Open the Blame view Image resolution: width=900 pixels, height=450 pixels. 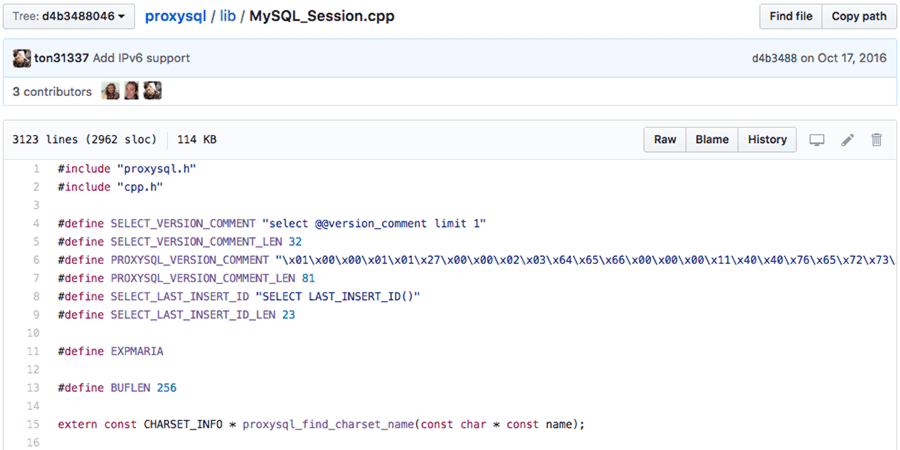click(x=712, y=140)
